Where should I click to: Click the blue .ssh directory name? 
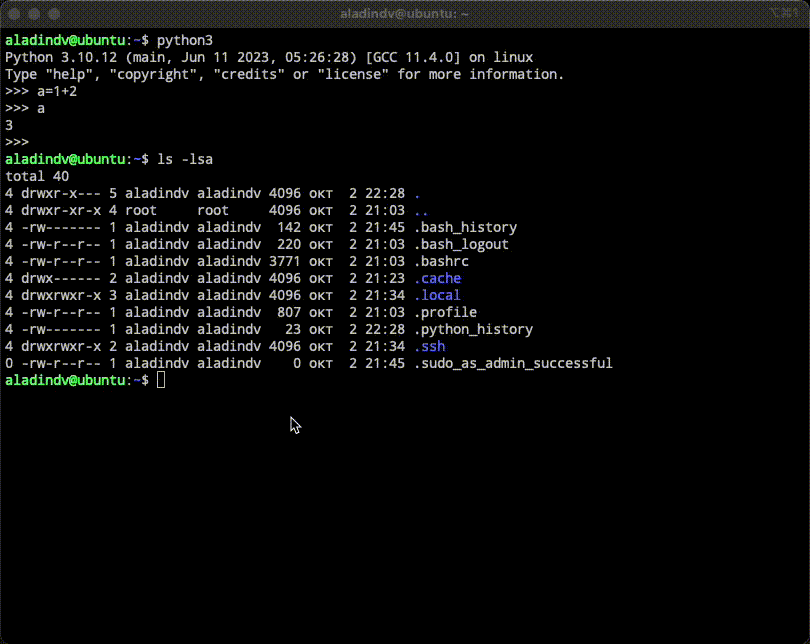coord(431,346)
